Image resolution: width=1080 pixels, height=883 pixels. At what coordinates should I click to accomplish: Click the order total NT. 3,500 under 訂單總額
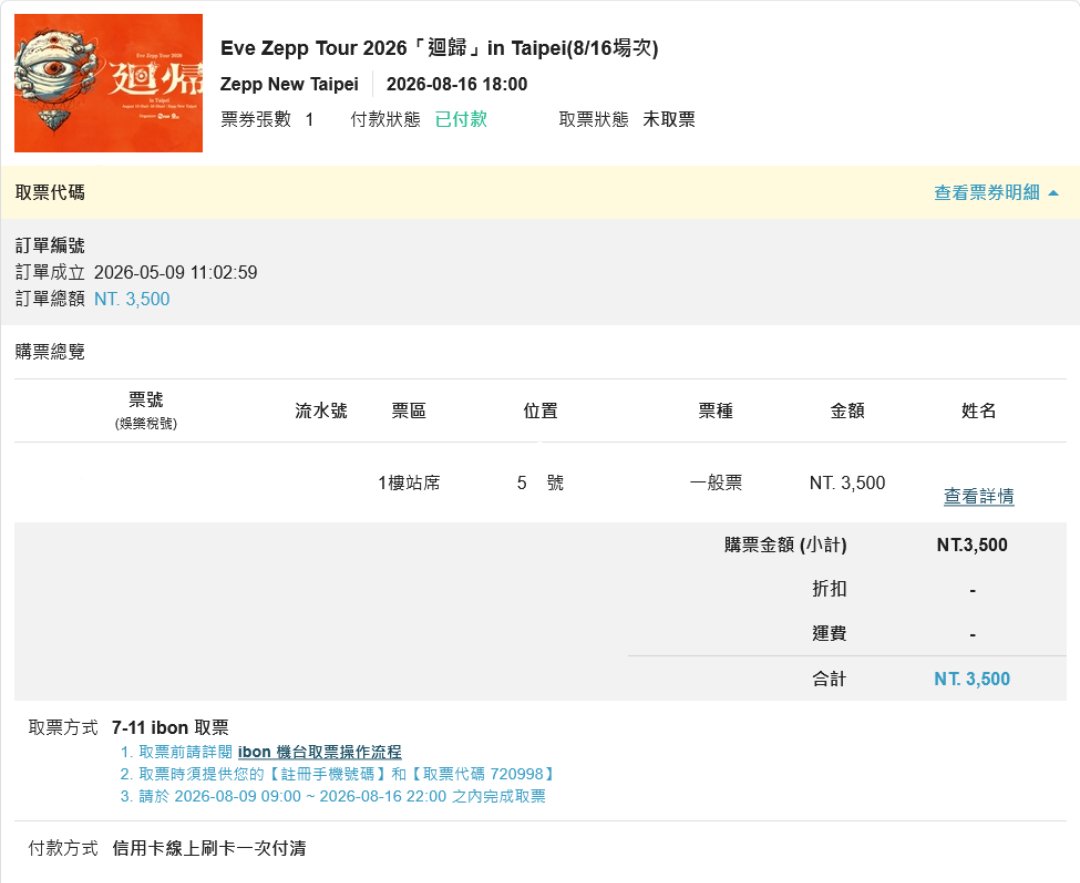pyautogui.click(x=132, y=299)
